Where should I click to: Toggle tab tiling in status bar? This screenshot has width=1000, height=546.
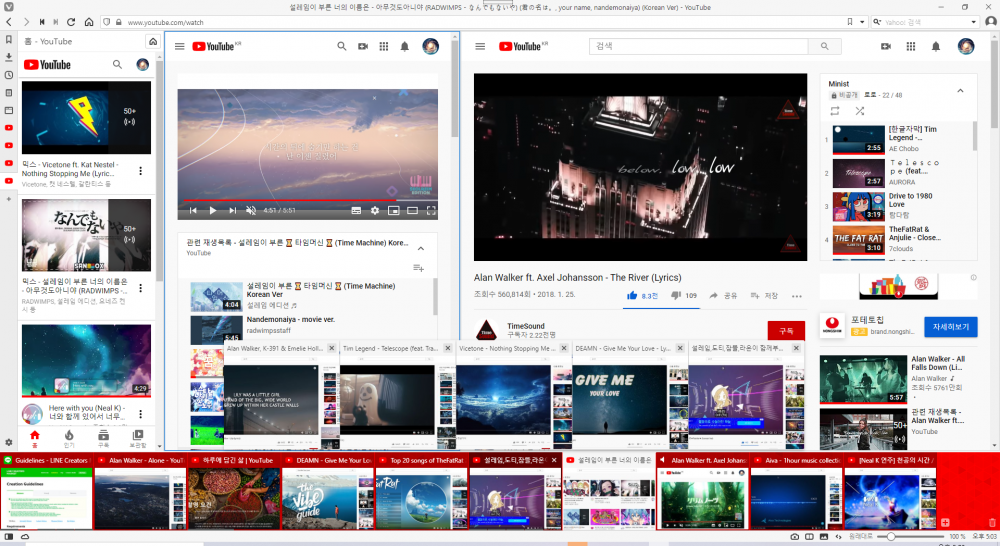coord(809,536)
